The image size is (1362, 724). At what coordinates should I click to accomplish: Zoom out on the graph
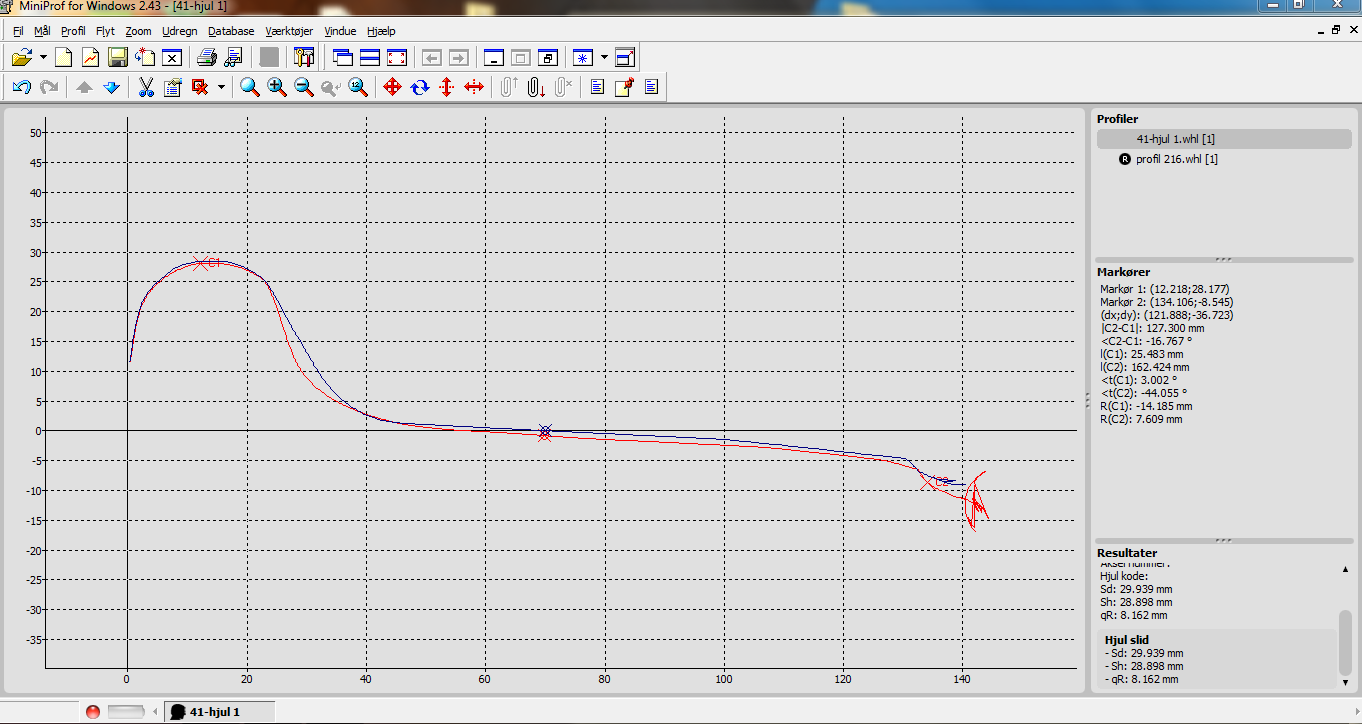304,87
